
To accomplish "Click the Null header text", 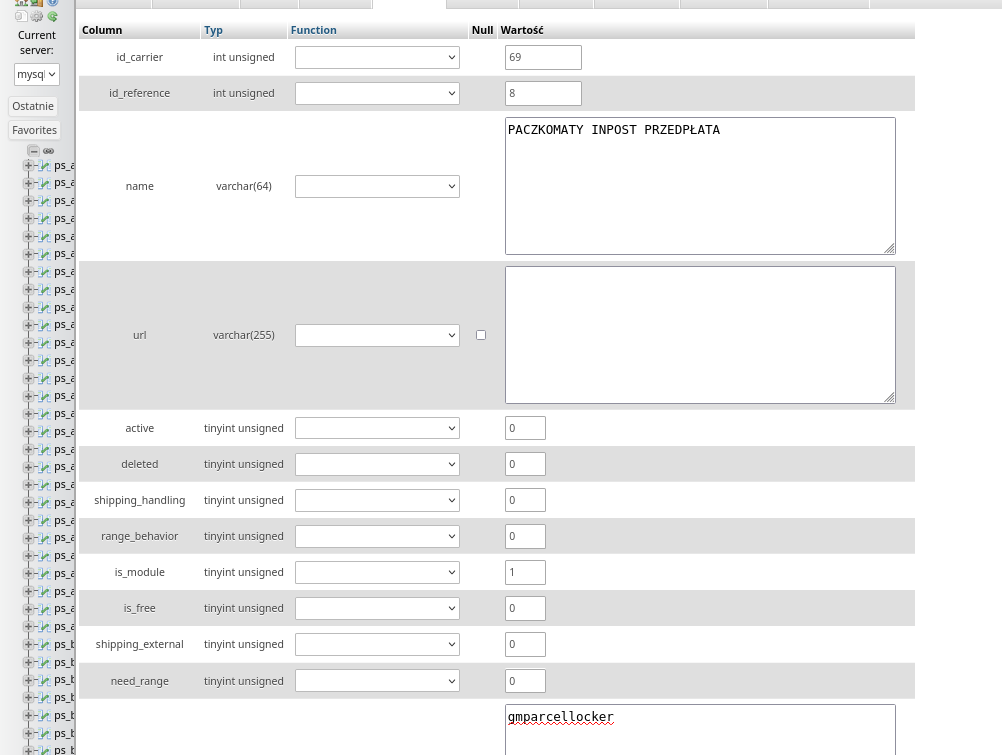I will pyautogui.click(x=482, y=30).
